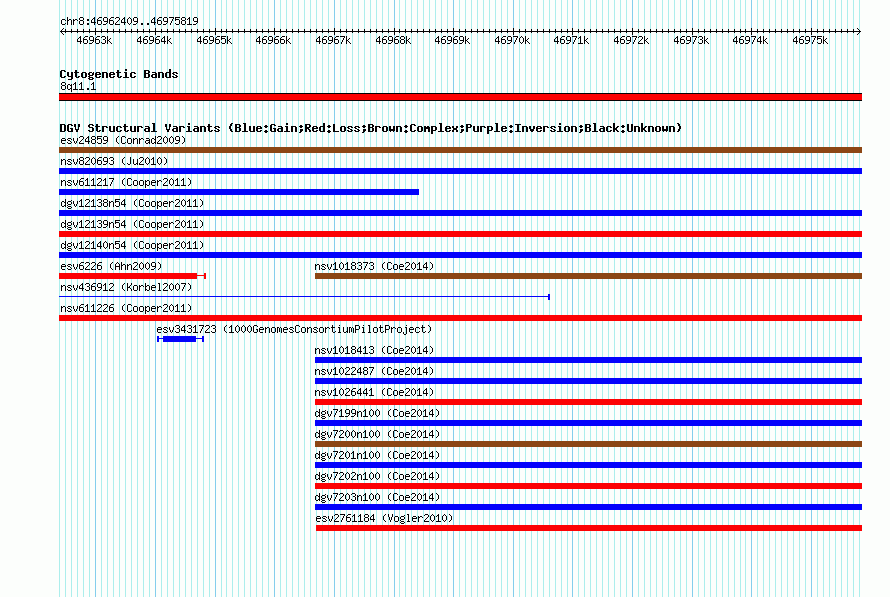The width and height of the screenshot is (890, 597).
Task: Click the blue dgv12140n54 gain bar
Action: coord(460,255)
